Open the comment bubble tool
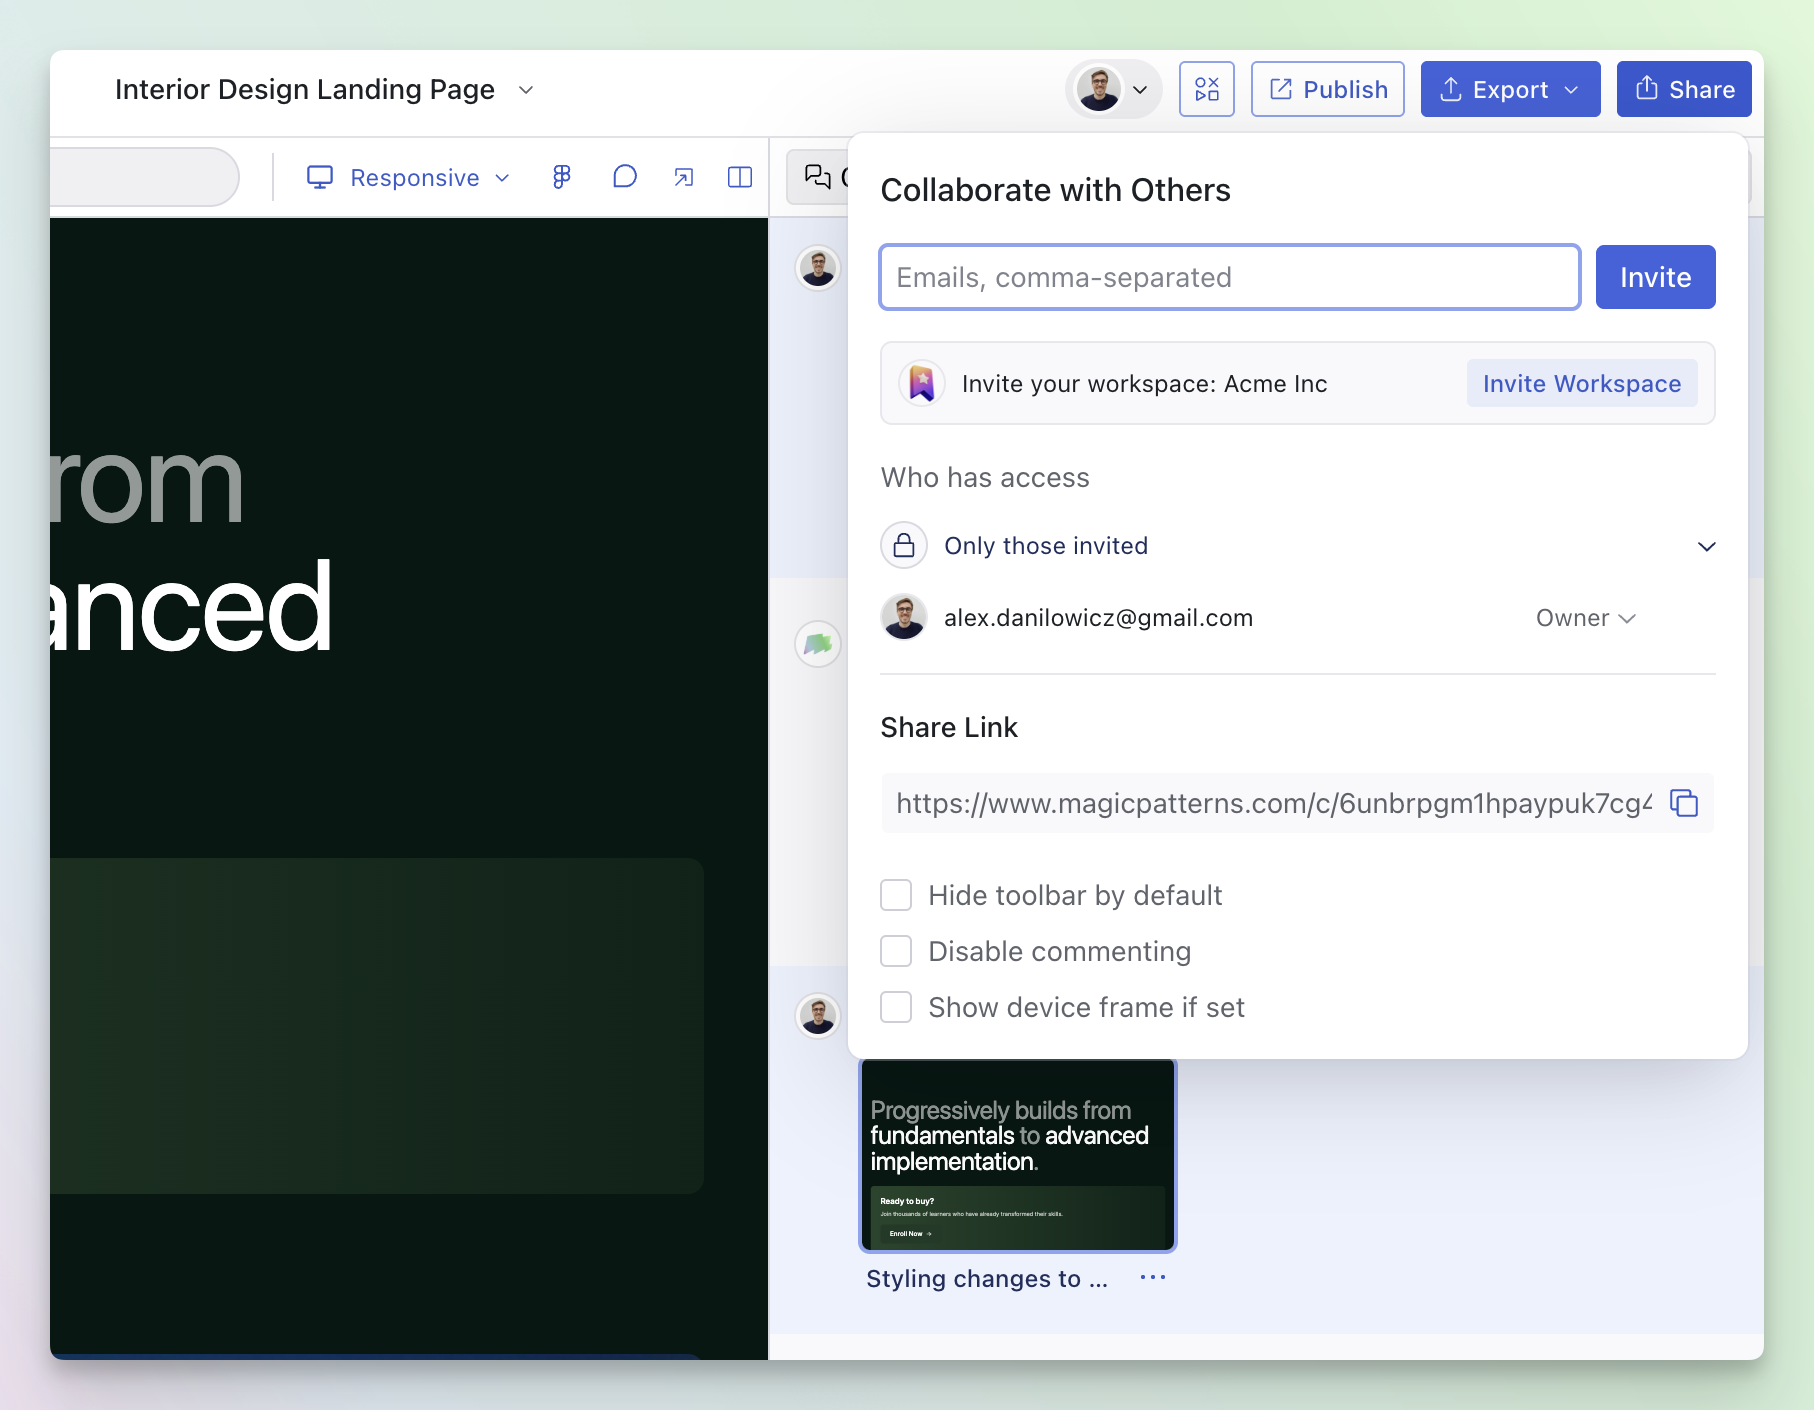The width and height of the screenshot is (1814, 1410). [x=624, y=177]
